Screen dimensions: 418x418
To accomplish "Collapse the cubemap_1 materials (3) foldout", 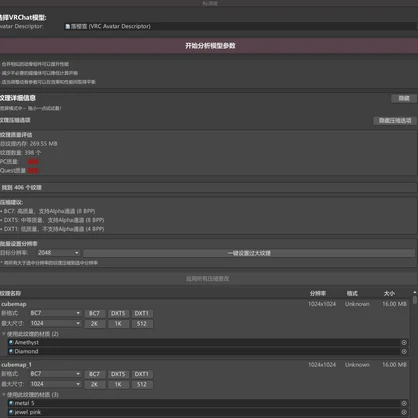I will (x=4, y=394).
